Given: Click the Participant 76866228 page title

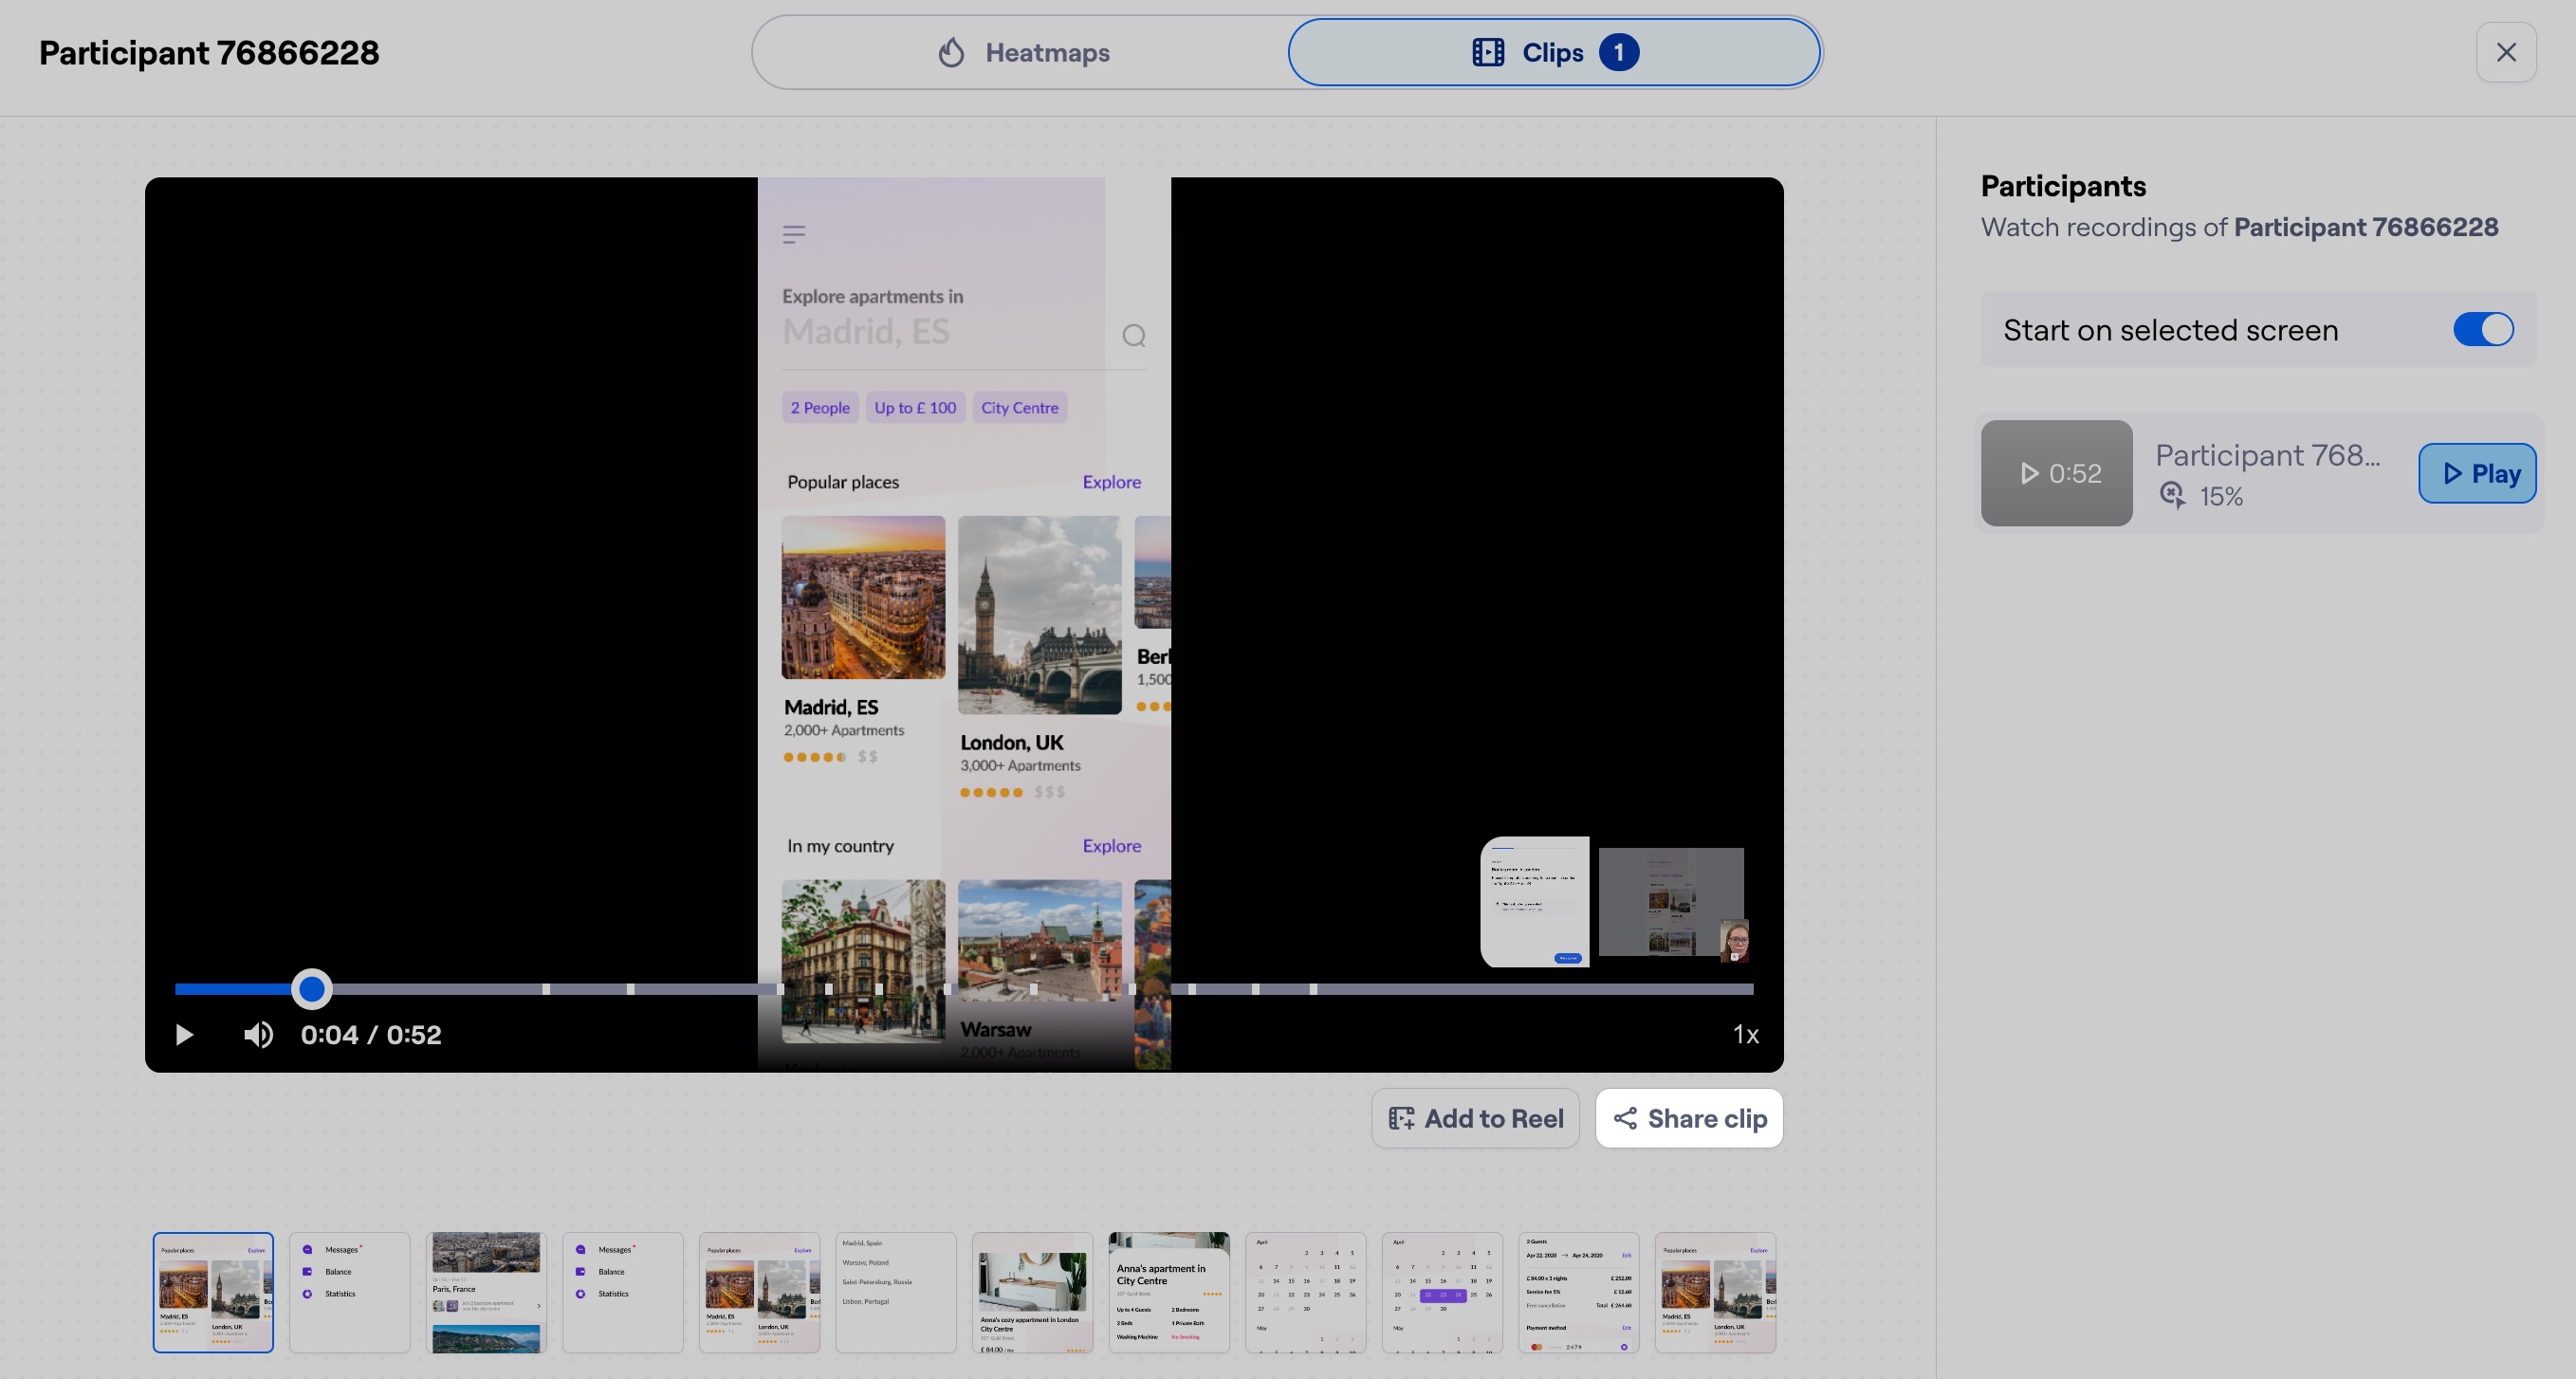Looking at the screenshot, I should click(209, 52).
